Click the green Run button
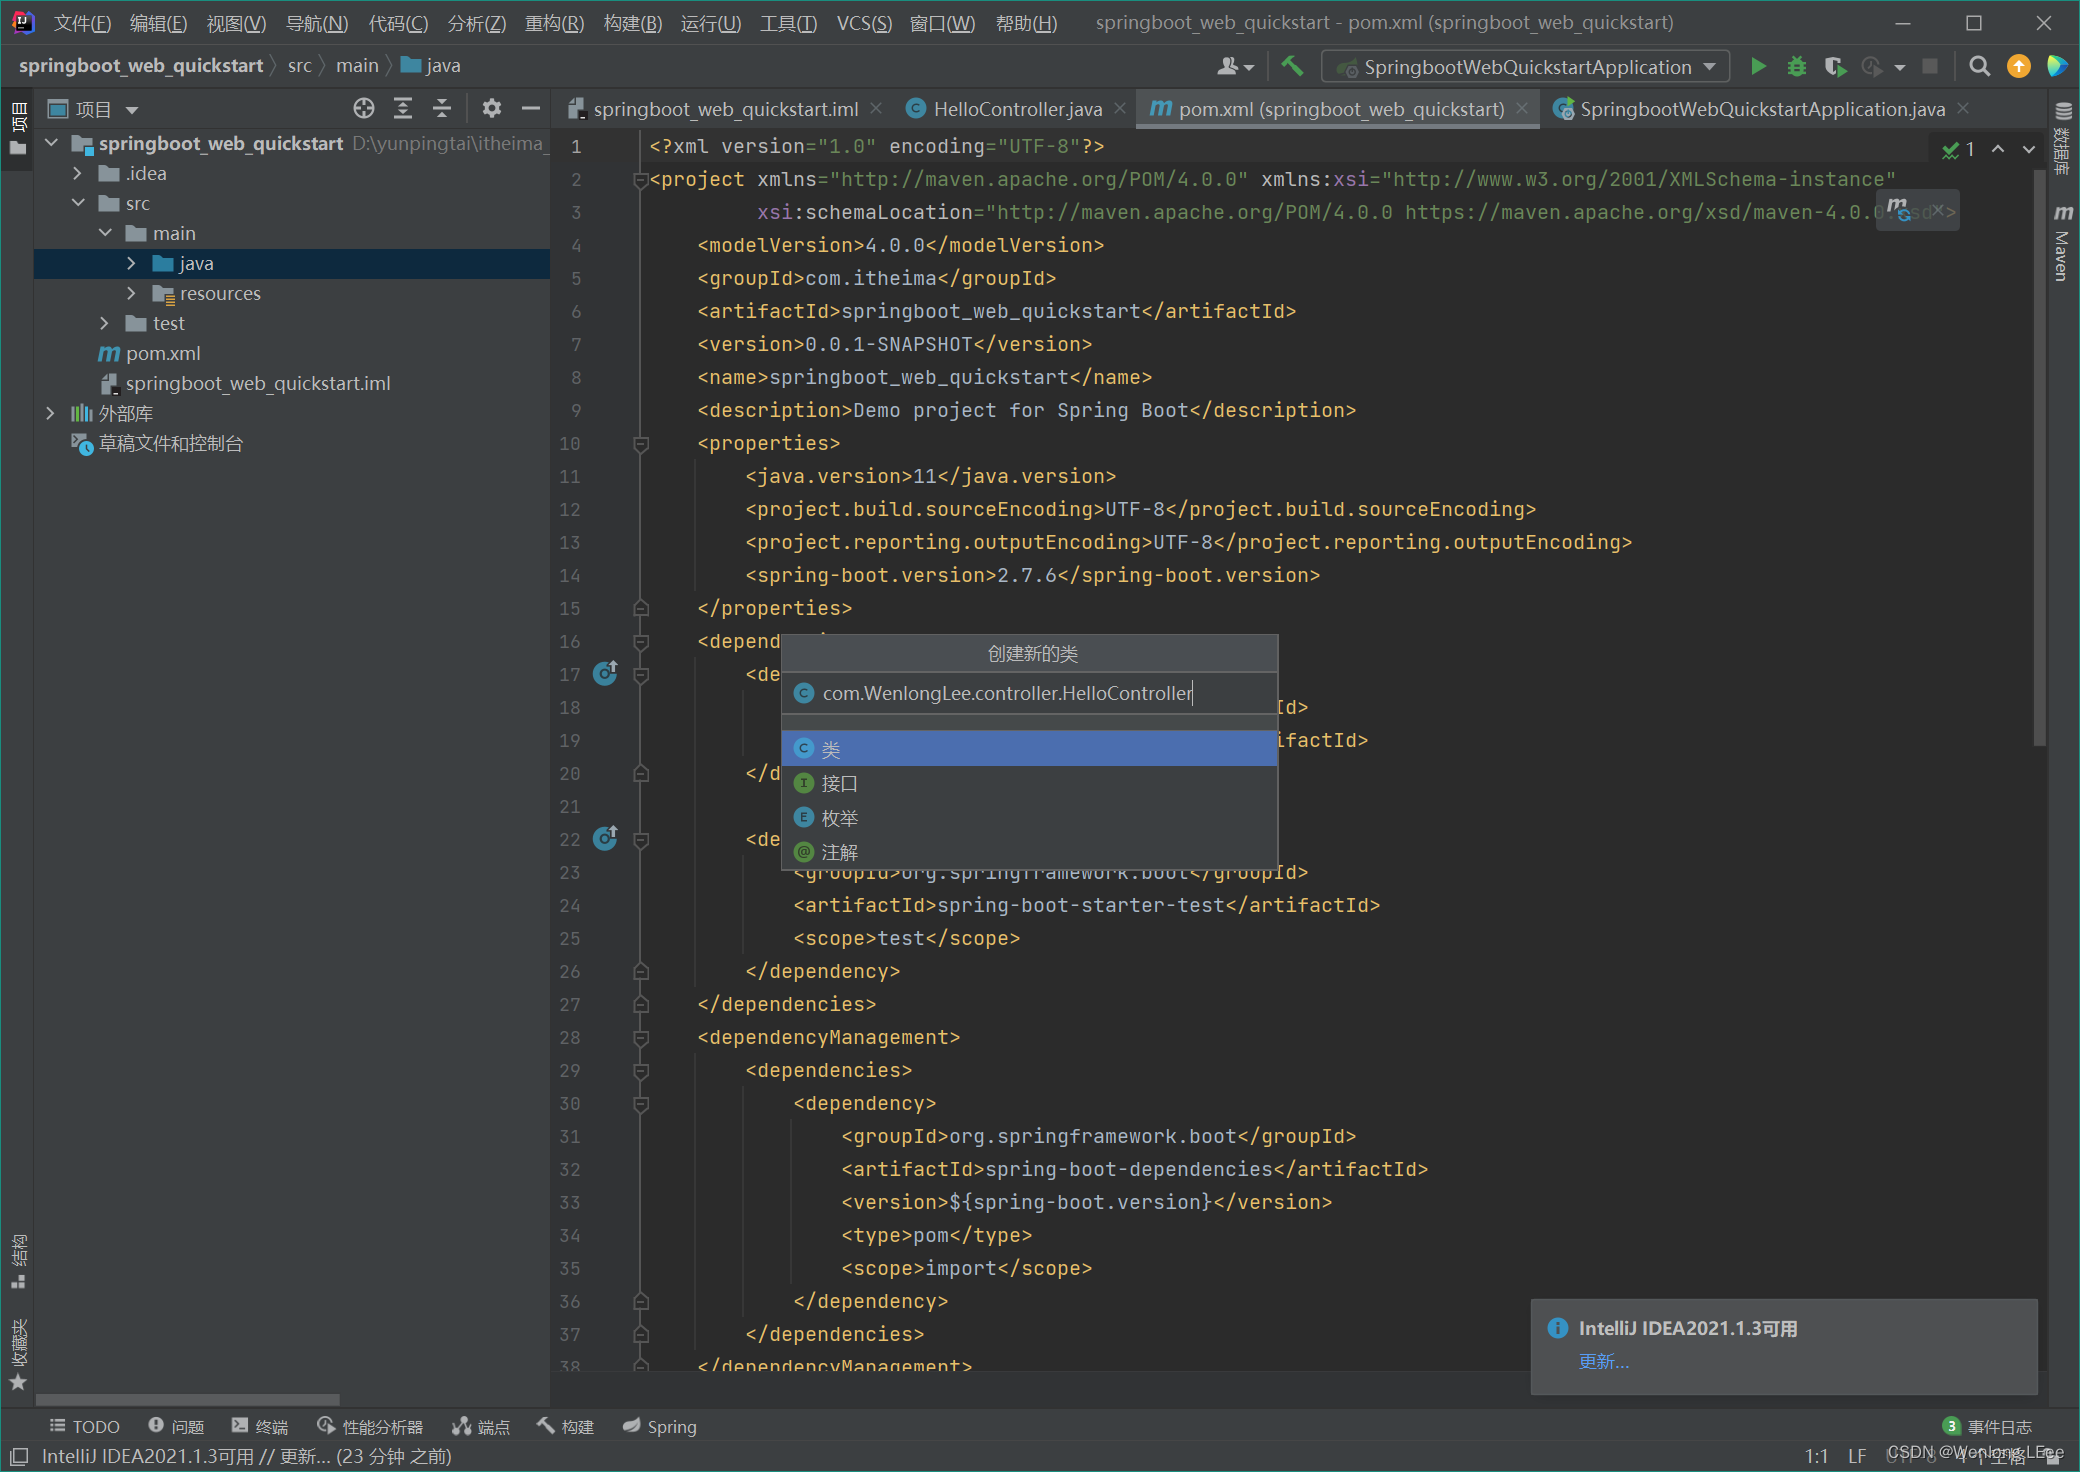The image size is (2080, 1472). tap(1757, 66)
